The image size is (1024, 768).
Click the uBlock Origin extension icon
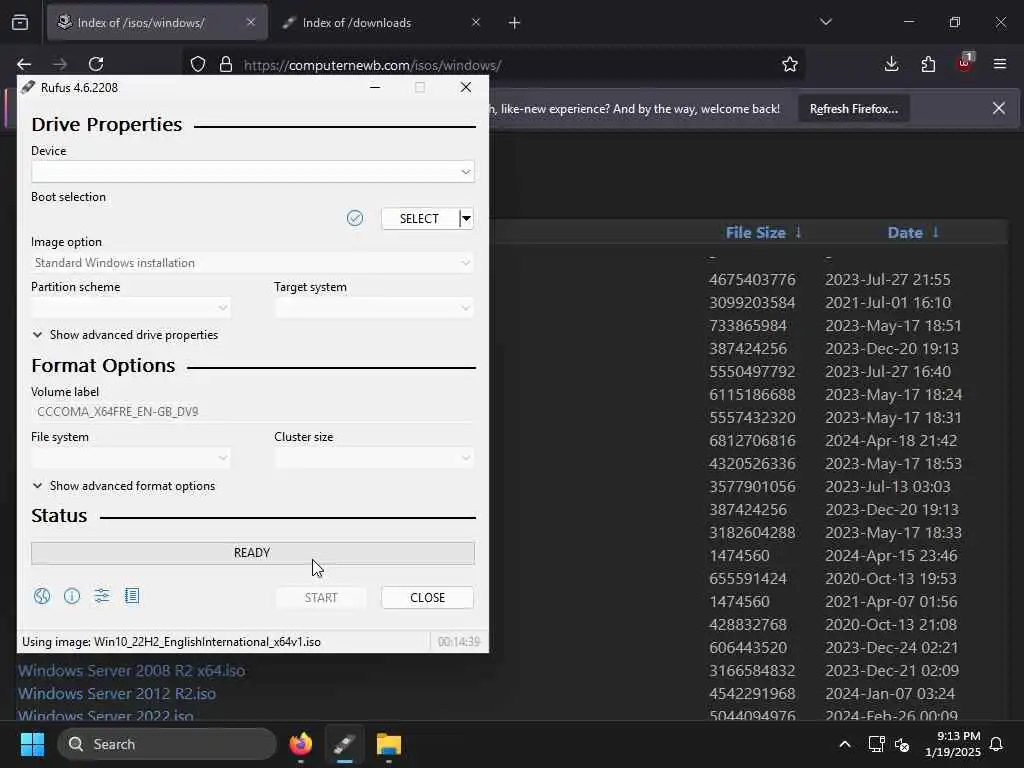965,63
